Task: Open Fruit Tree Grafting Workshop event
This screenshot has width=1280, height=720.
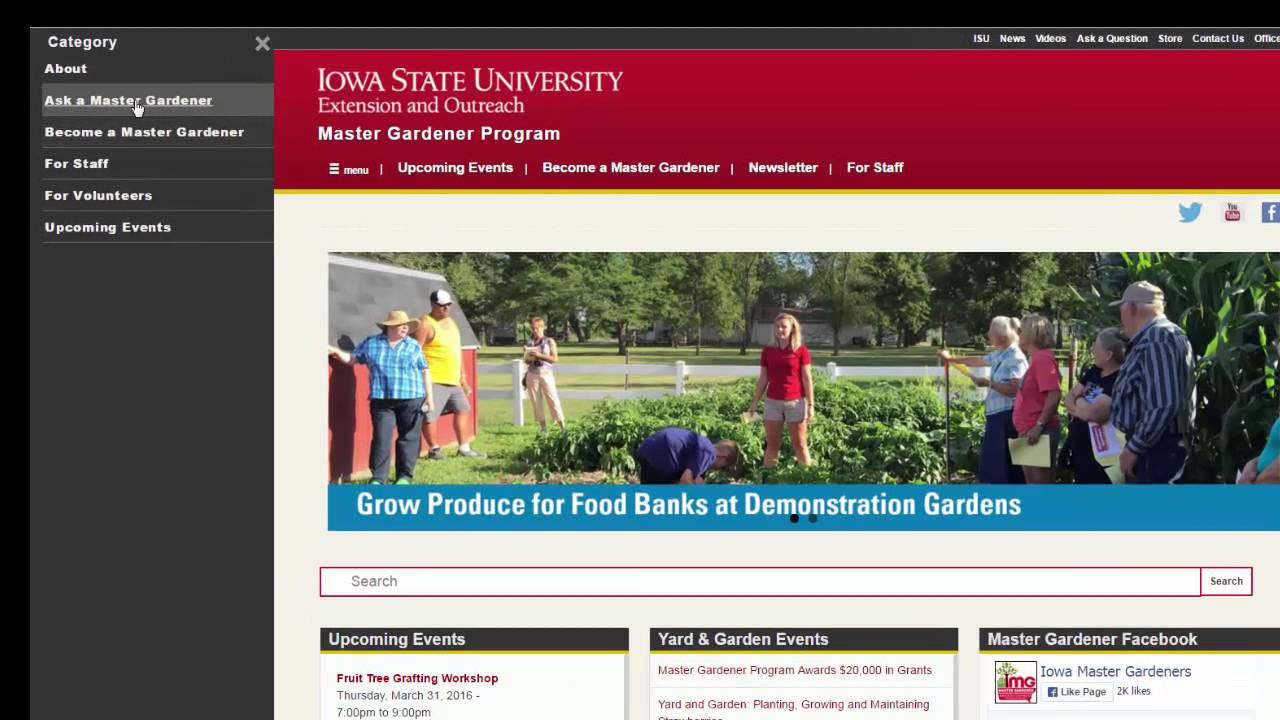Action: 417,678
